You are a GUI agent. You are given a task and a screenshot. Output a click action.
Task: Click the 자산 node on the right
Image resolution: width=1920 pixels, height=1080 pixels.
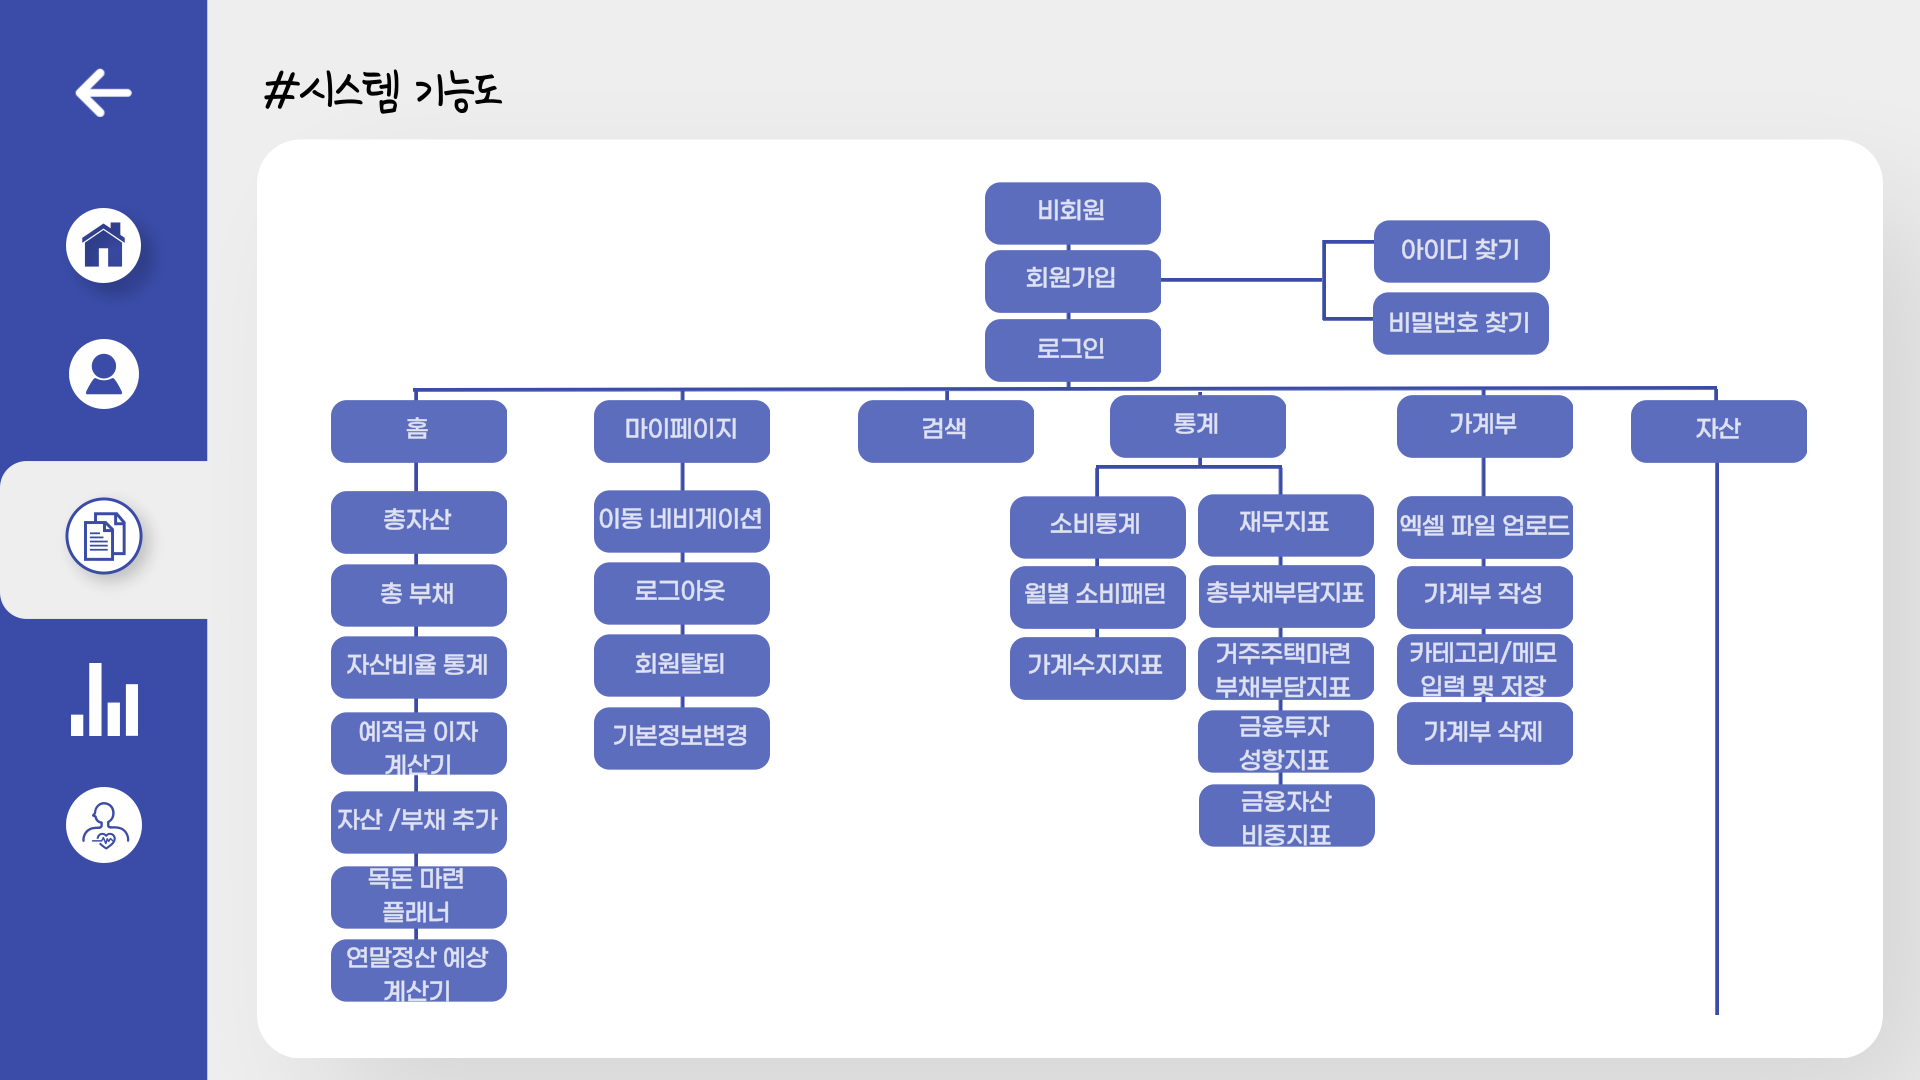click(1718, 430)
